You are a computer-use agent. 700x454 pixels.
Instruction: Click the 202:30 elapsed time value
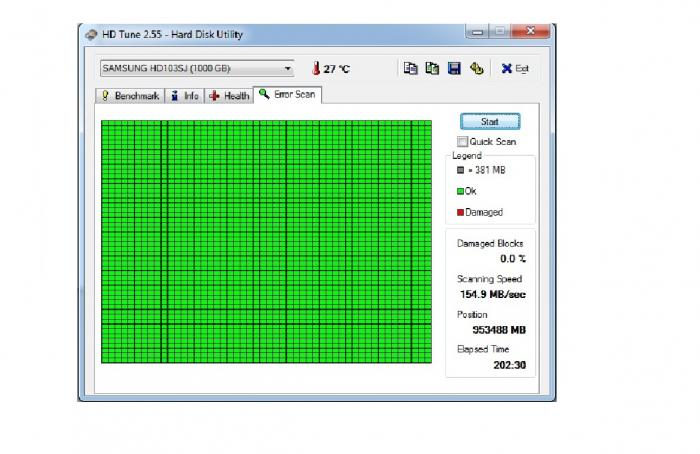pyautogui.click(x=509, y=365)
